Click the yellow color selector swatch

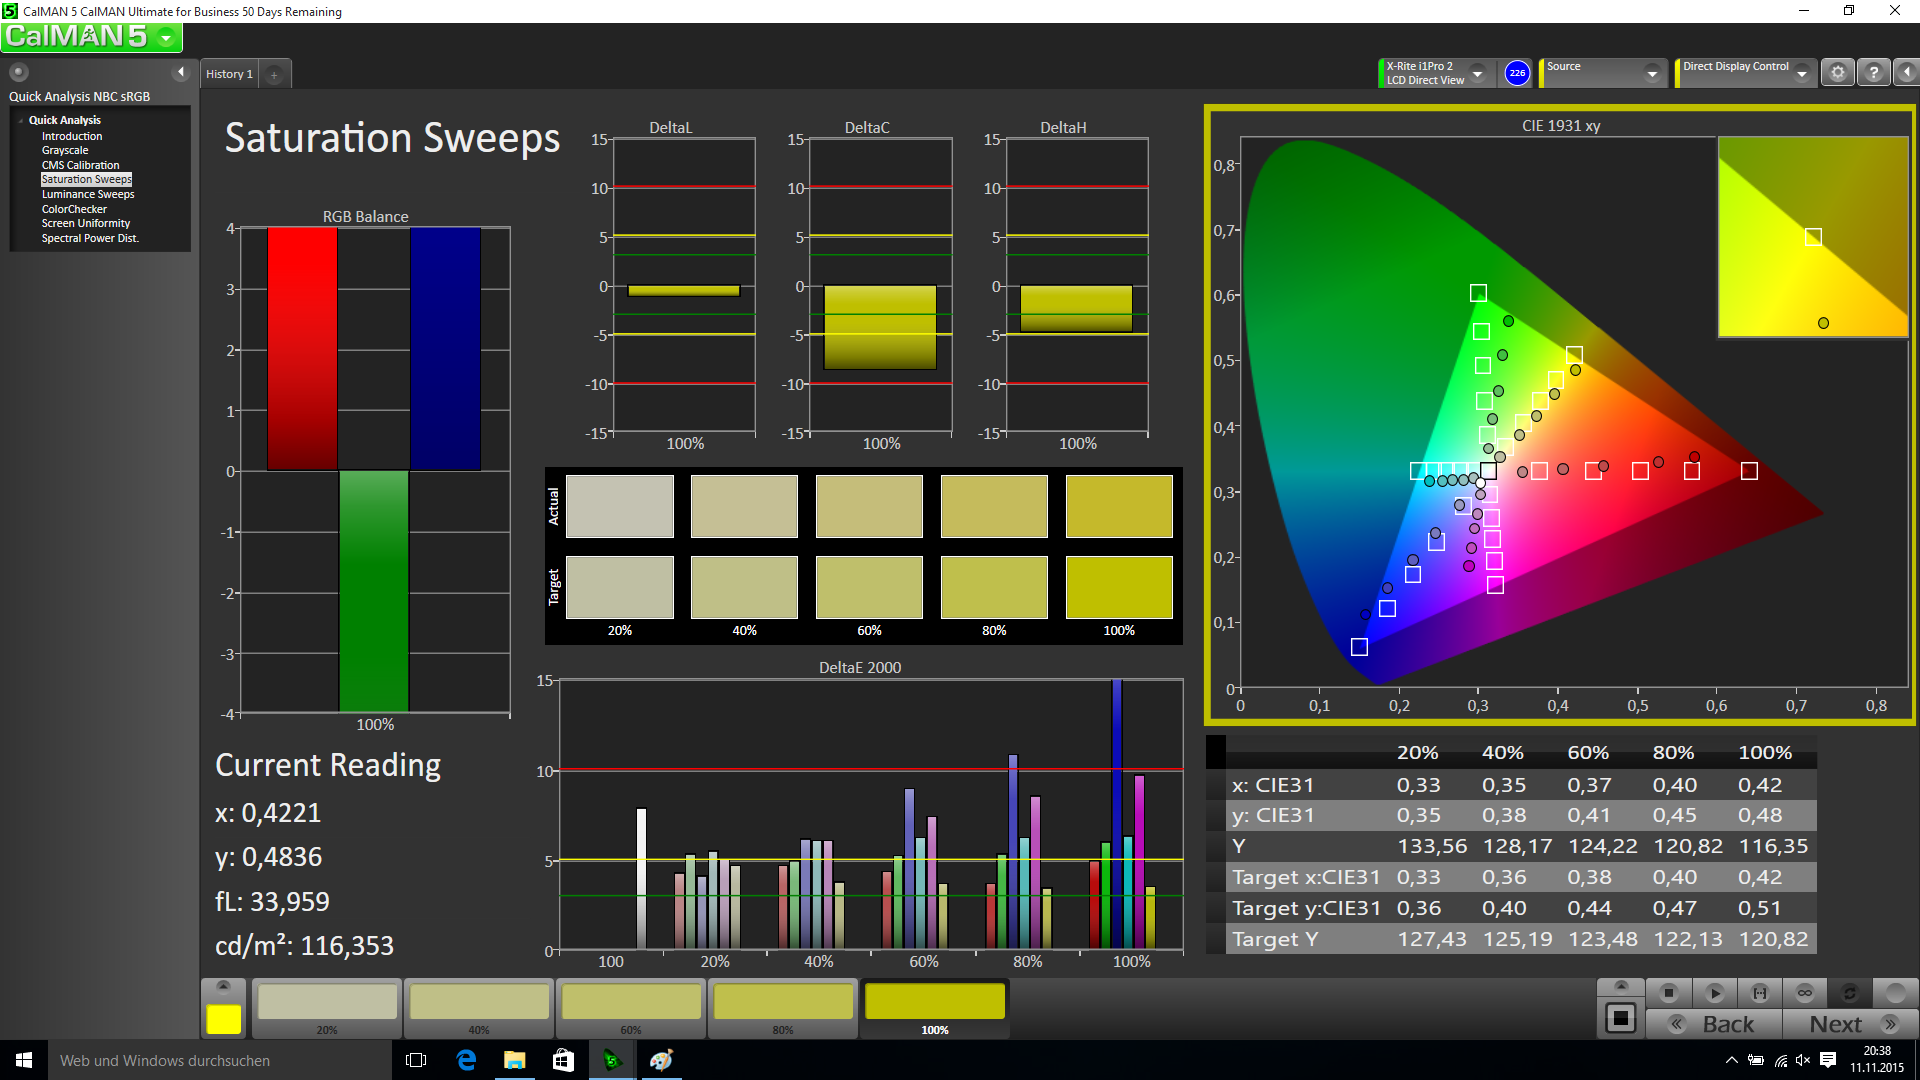coord(223,1019)
